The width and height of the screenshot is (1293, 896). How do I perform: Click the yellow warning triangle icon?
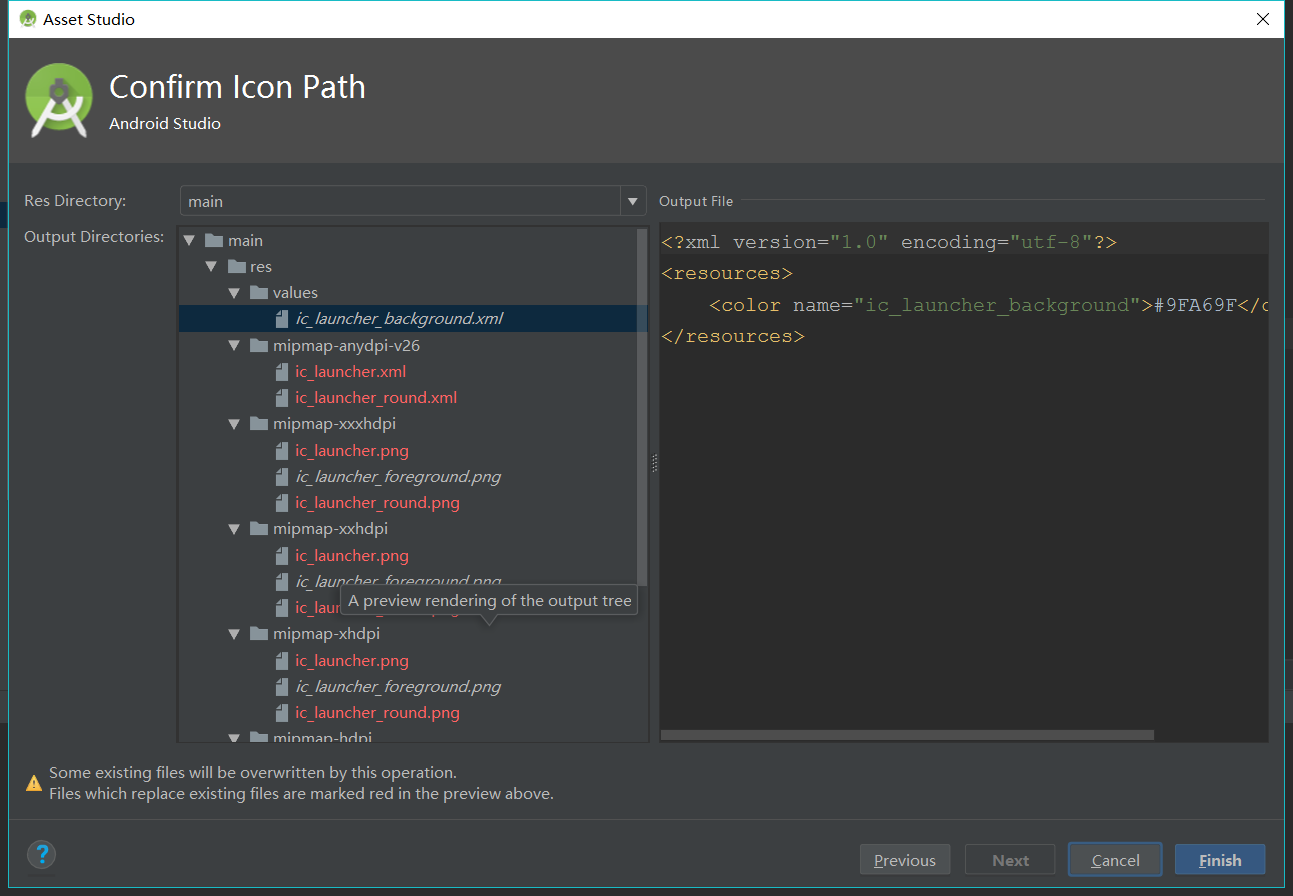point(34,783)
